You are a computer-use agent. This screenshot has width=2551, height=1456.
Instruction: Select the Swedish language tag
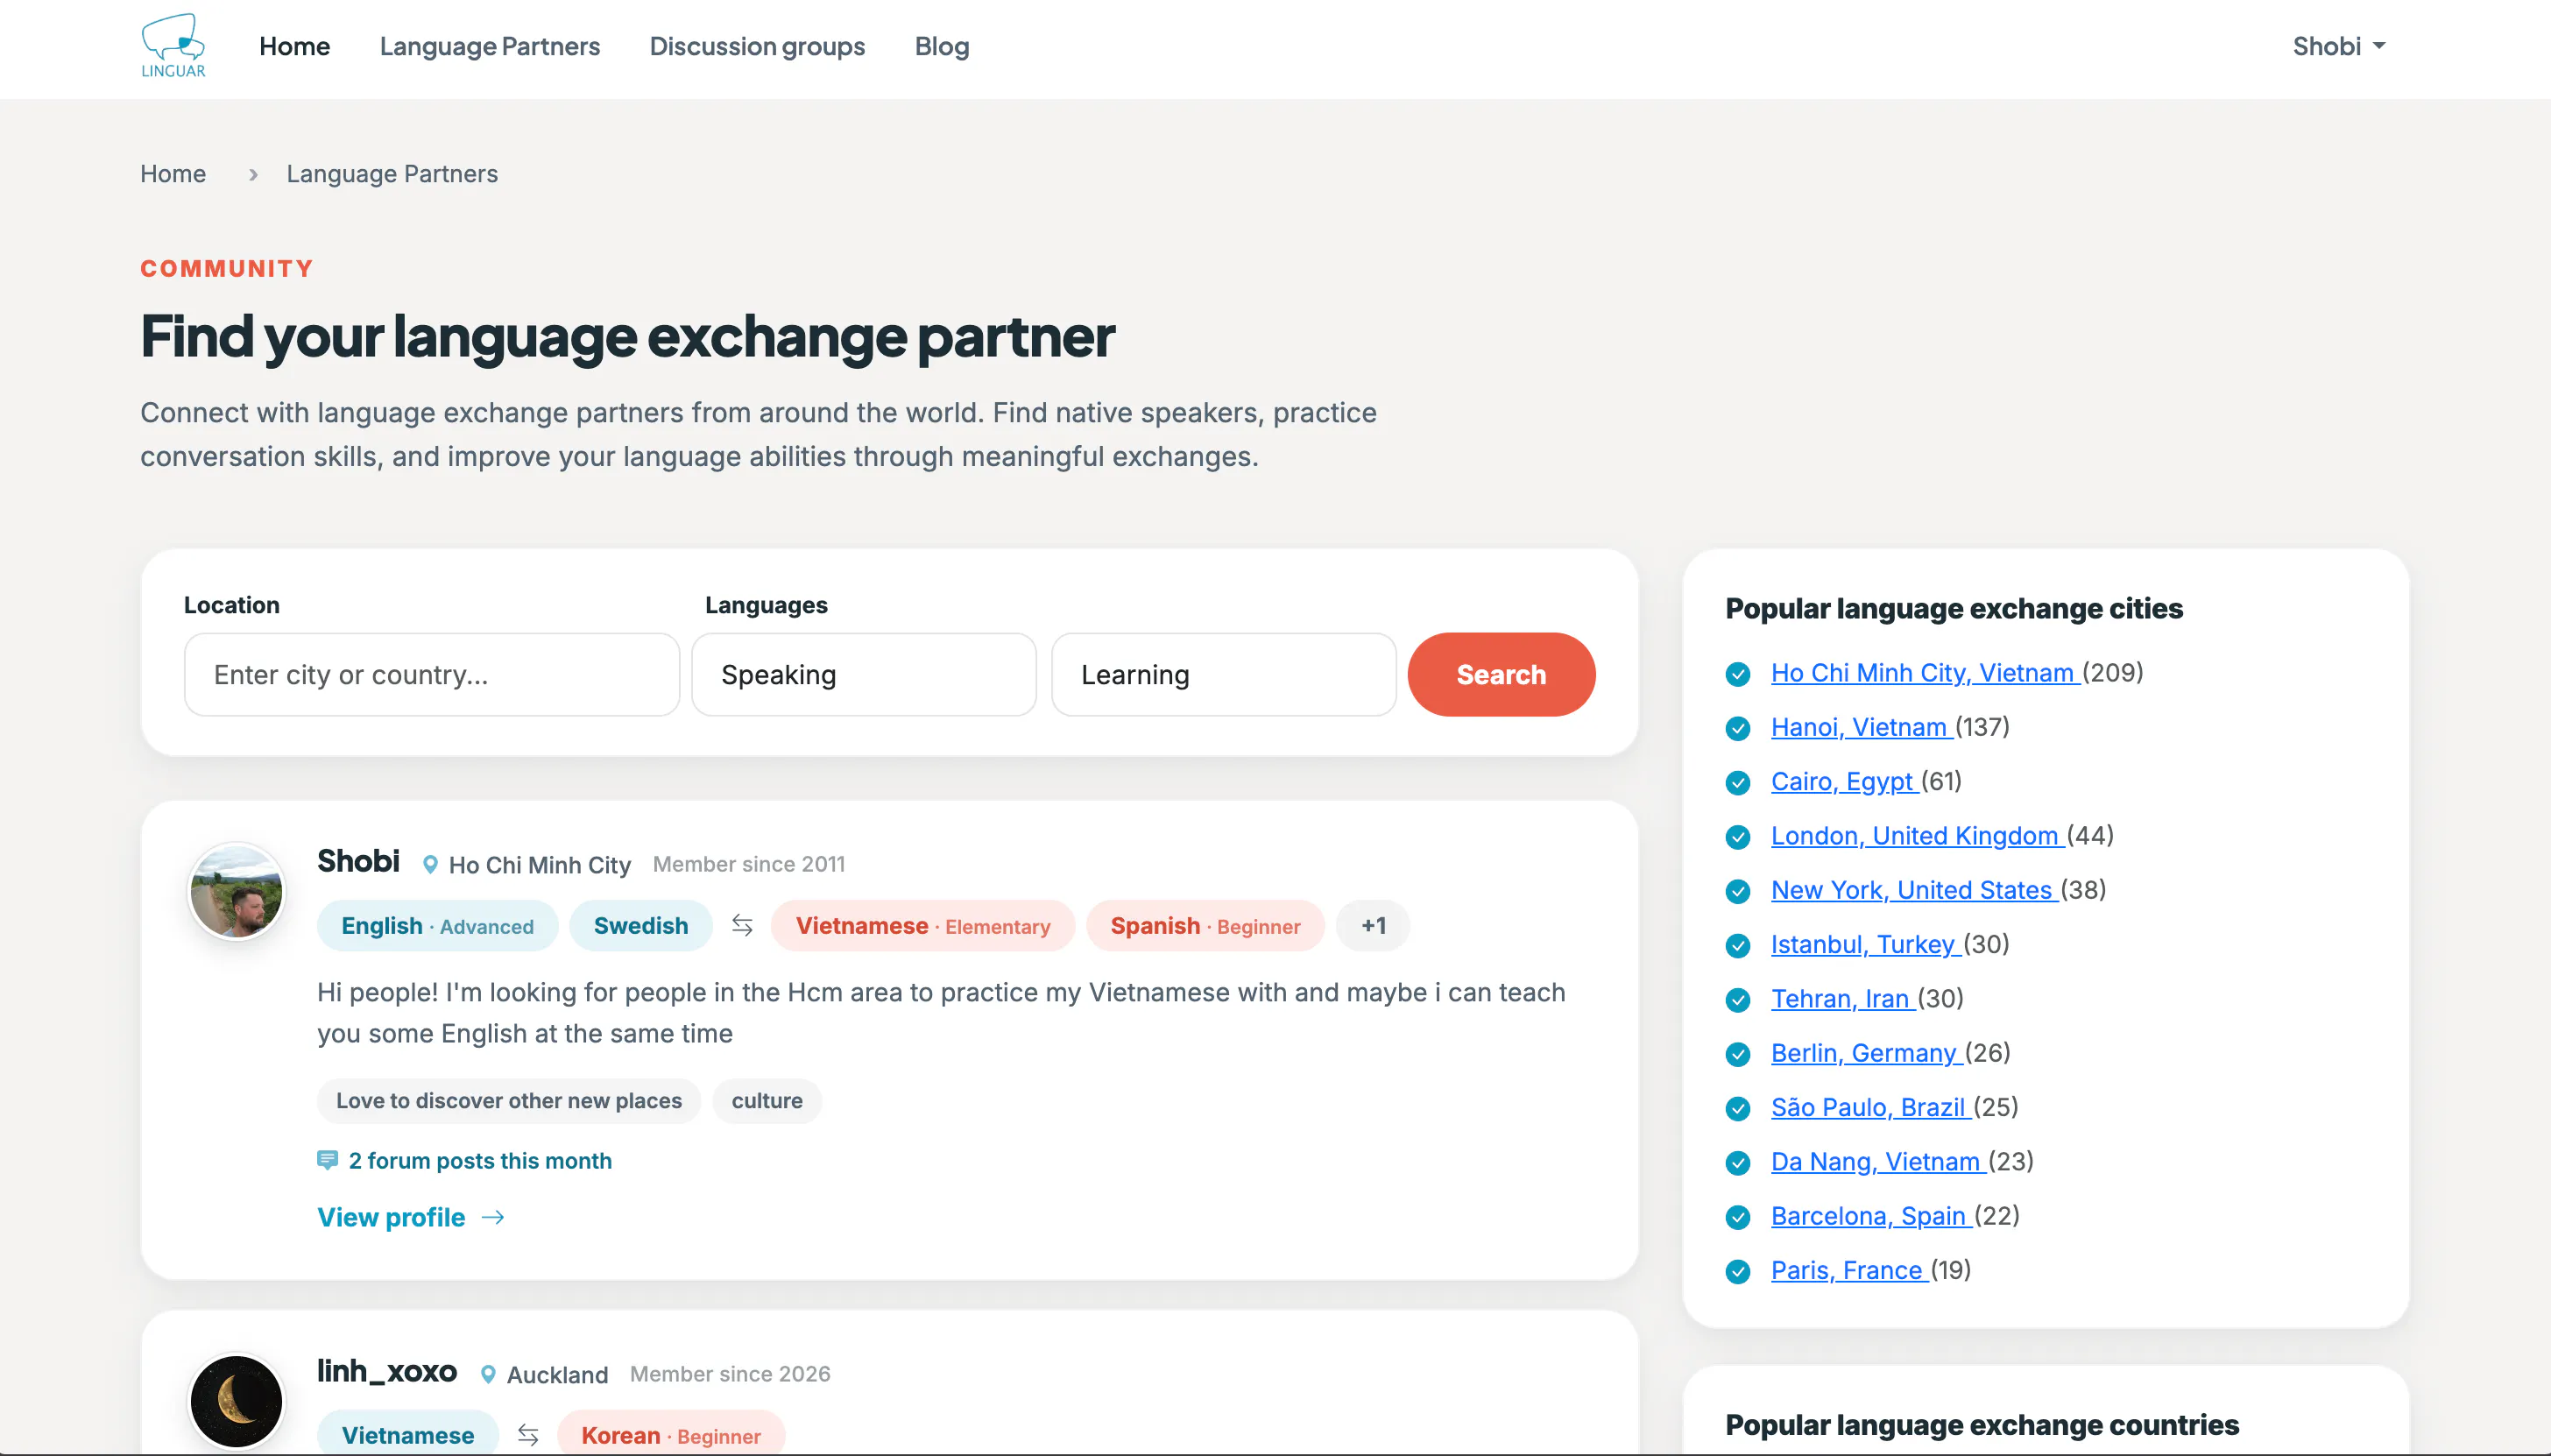pyautogui.click(x=641, y=926)
